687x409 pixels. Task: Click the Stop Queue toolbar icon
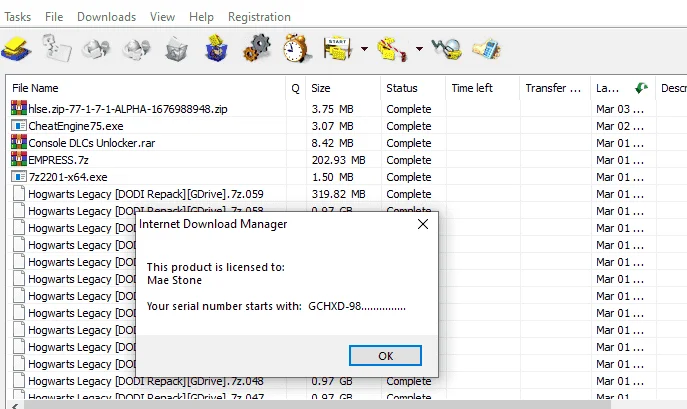pos(392,49)
